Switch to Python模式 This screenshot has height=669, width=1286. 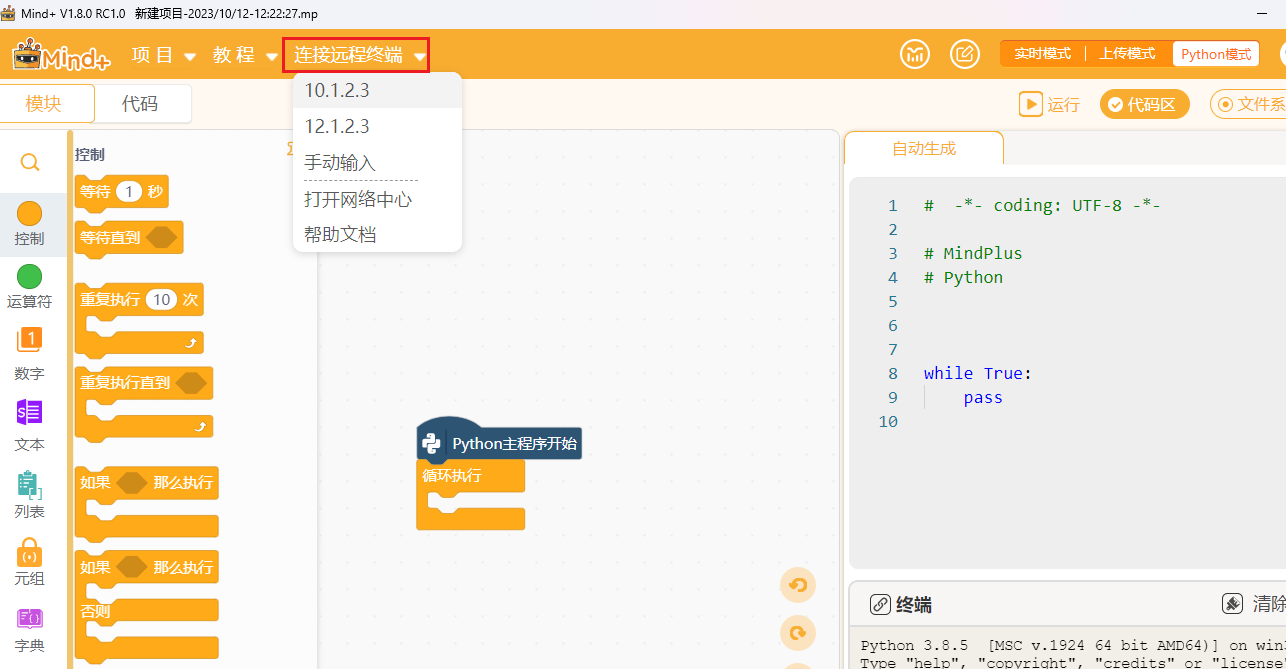click(x=1216, y=54)
